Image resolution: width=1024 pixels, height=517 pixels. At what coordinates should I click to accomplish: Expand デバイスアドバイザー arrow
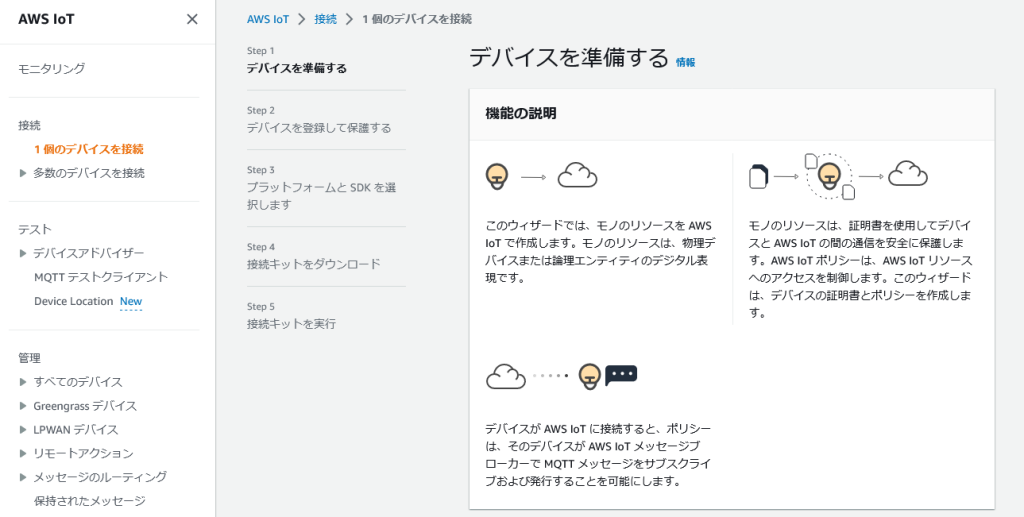23,253
